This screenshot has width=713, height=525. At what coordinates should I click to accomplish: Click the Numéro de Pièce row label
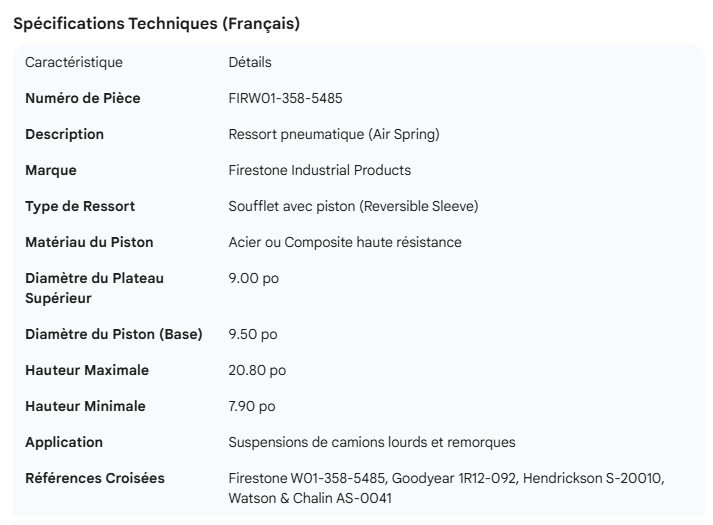(83, 98)
